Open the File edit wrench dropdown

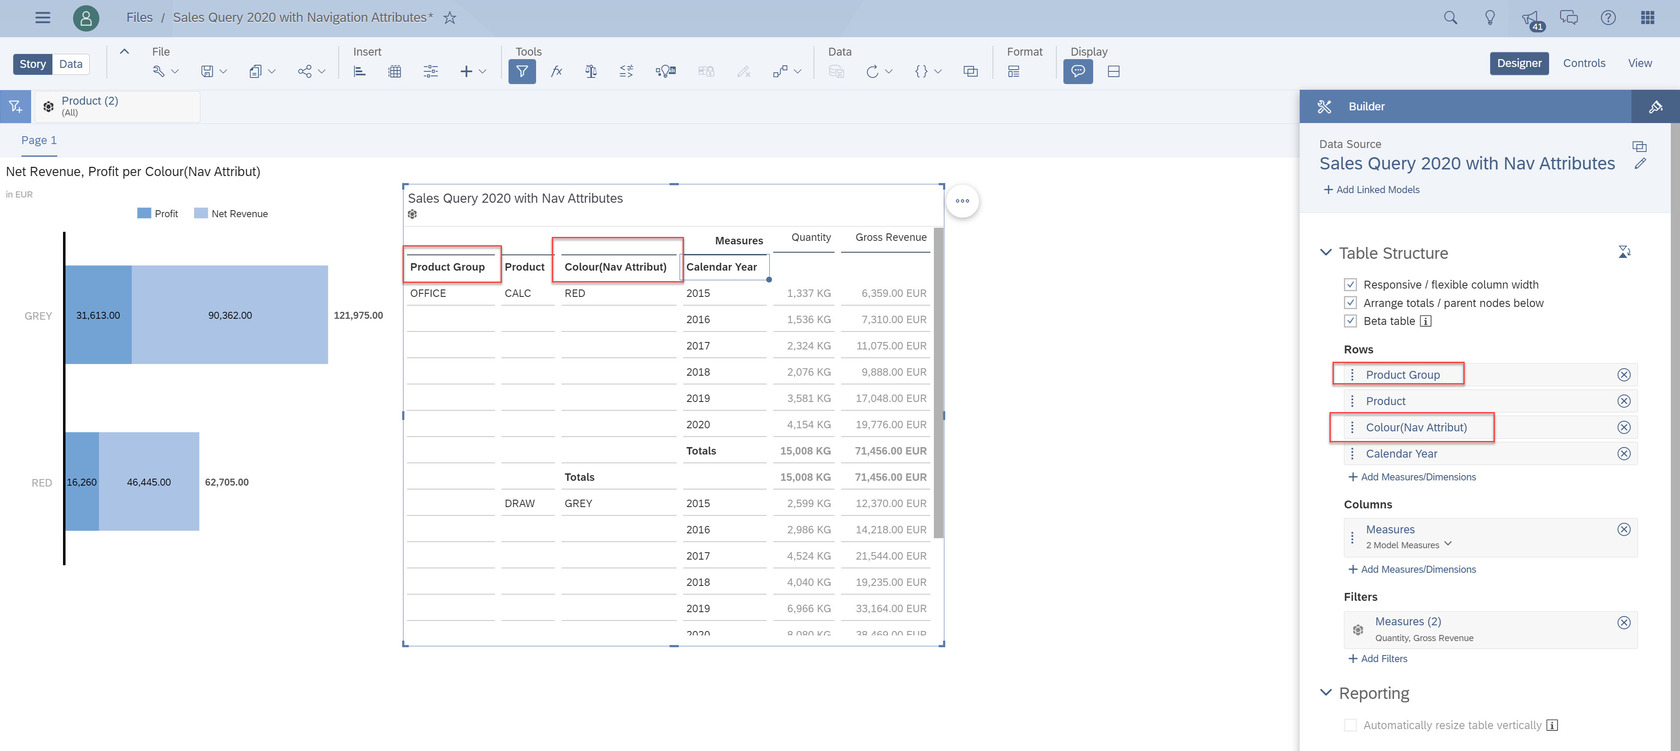[165, 71]
